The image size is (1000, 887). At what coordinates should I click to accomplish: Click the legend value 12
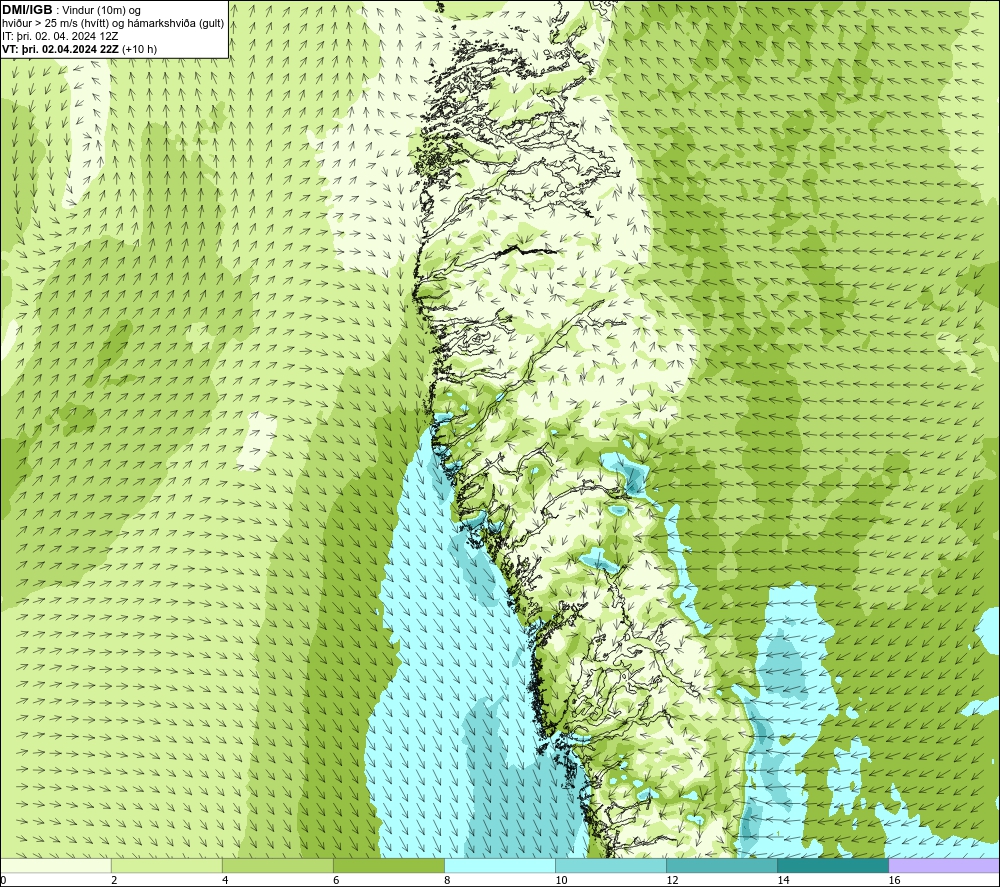click(672, 881)
